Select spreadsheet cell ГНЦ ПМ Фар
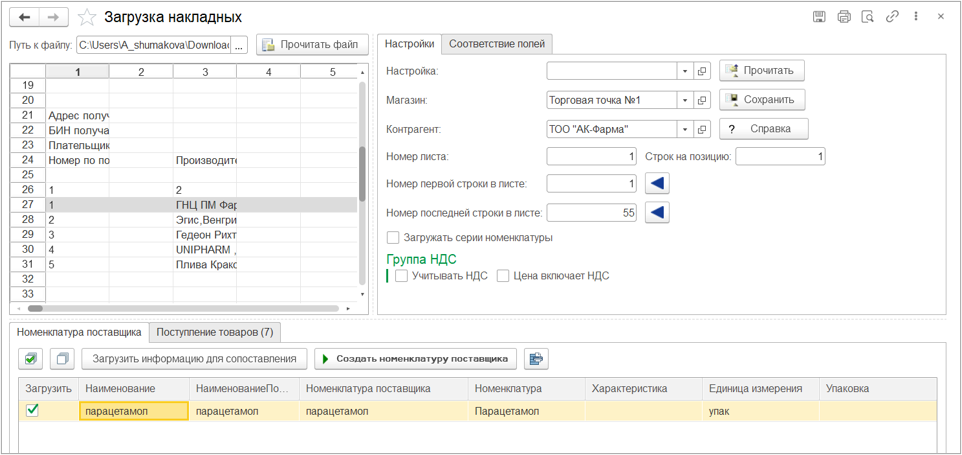 (x=205, y=205)
